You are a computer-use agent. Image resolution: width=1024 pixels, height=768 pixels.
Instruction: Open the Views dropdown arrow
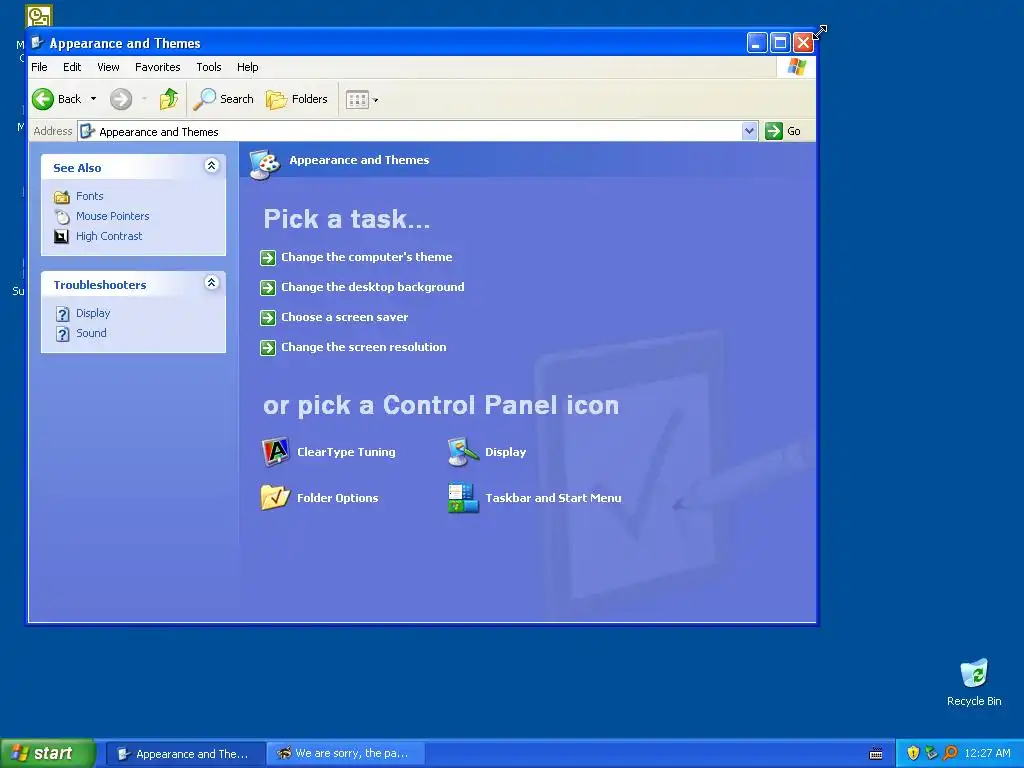pyautogui.click(x=376, y=101)
